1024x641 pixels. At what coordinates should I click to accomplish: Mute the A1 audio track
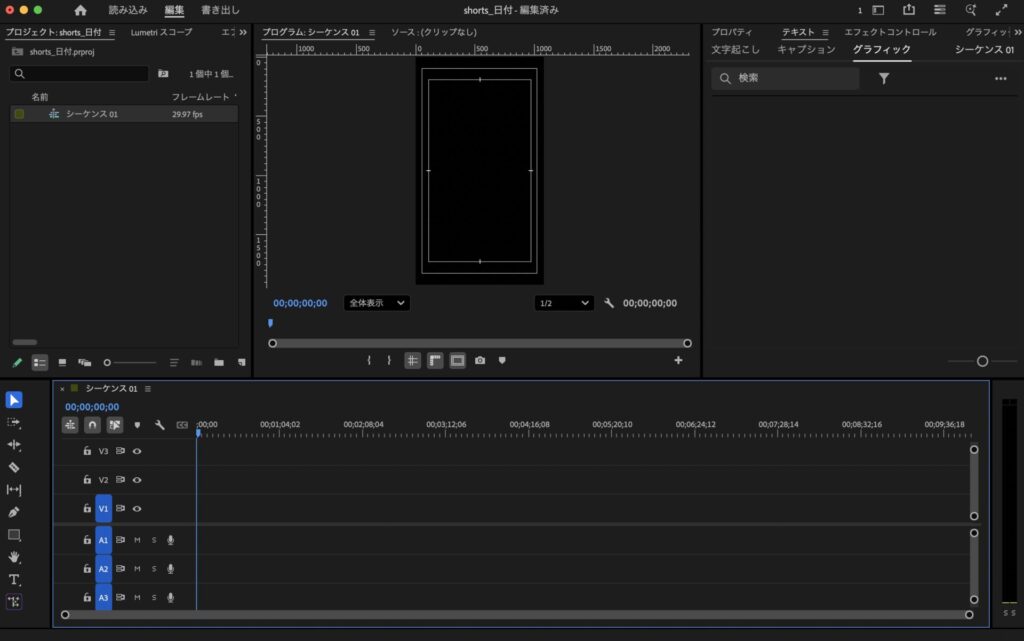137,540
